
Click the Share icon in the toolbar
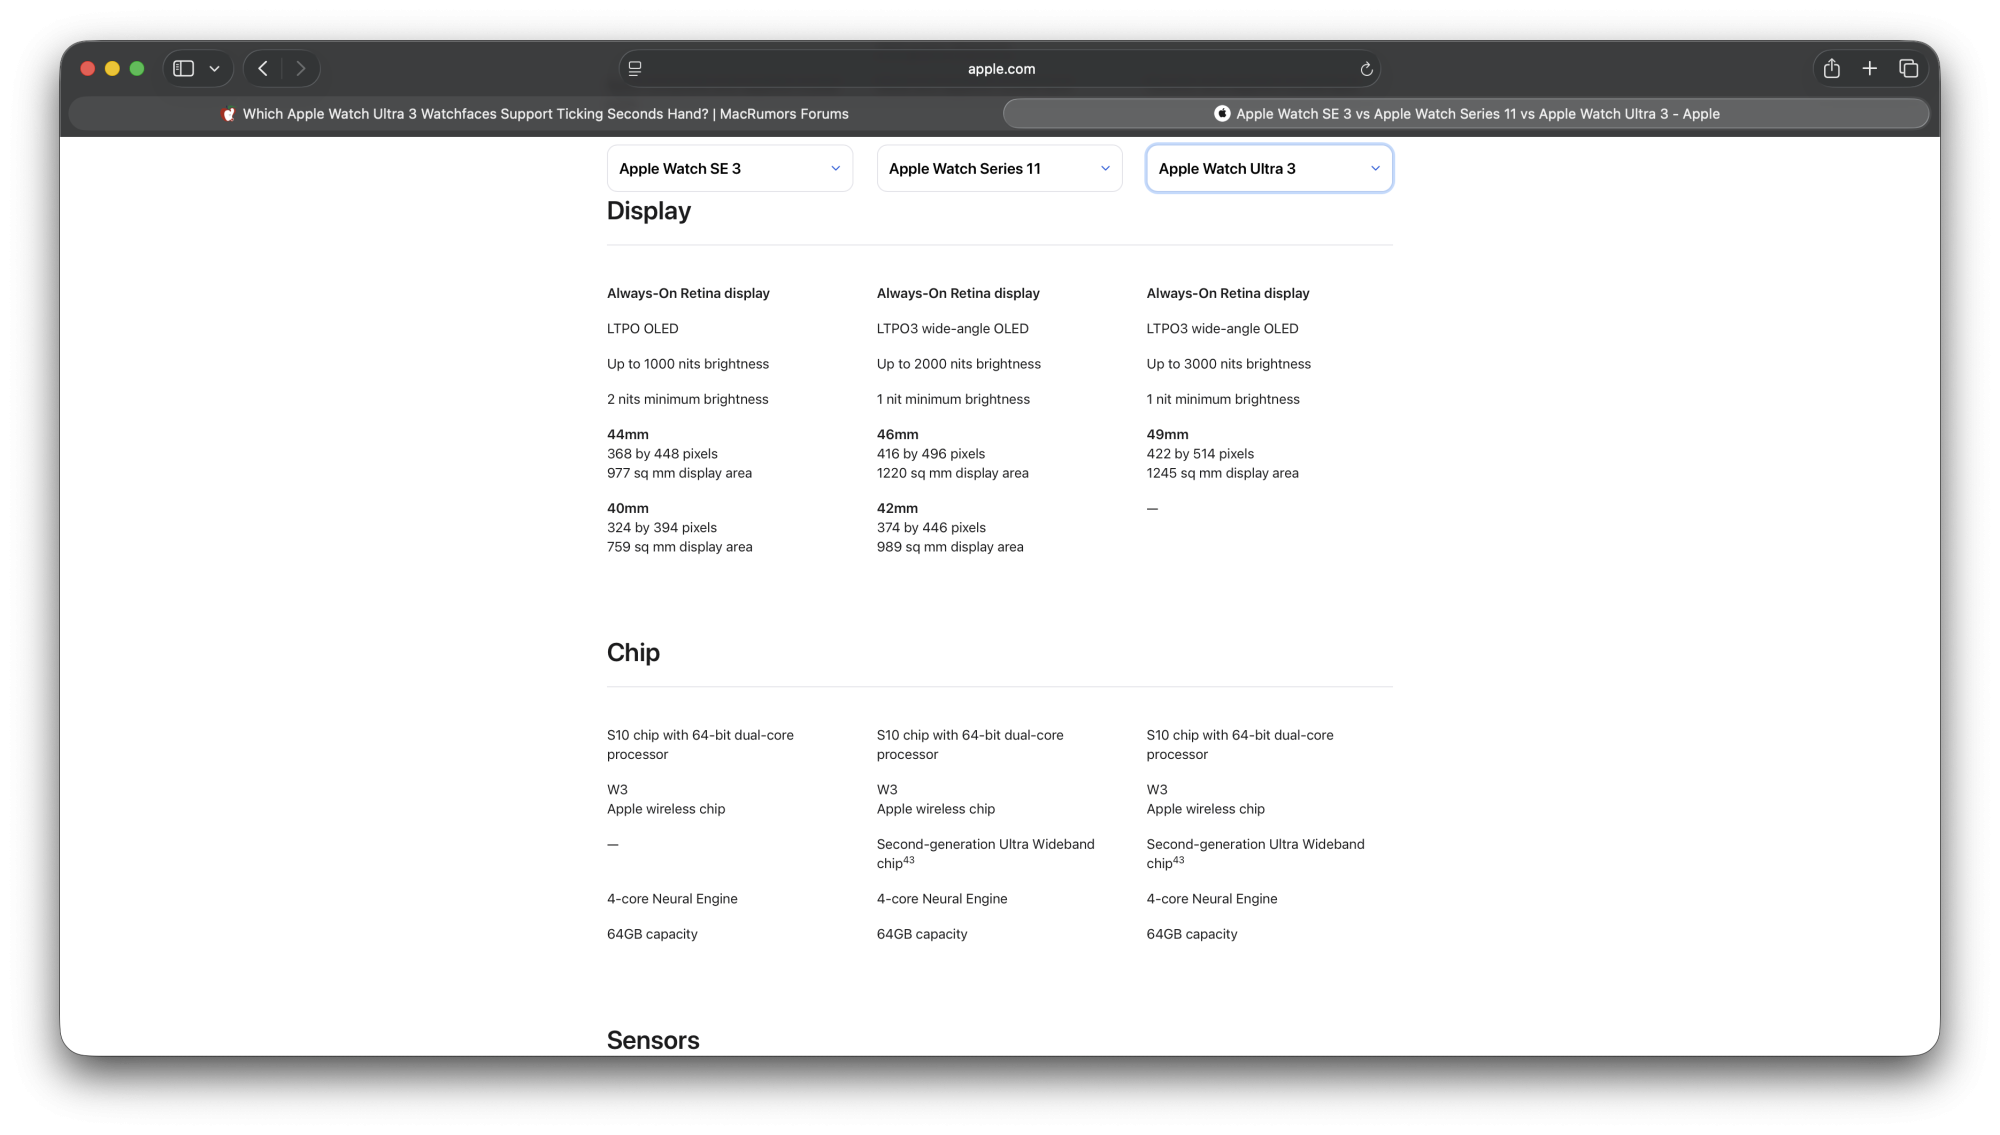1831,68
